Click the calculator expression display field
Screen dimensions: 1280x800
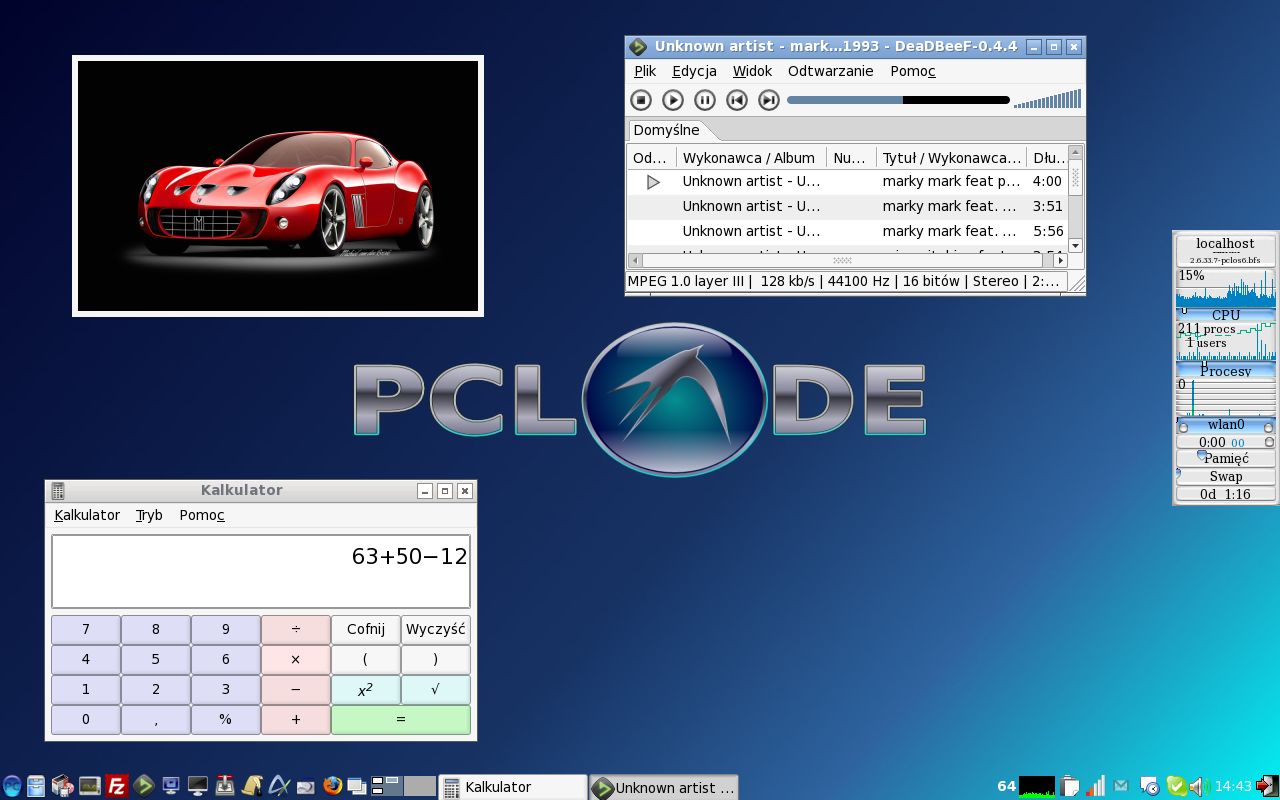coord(261,571)
